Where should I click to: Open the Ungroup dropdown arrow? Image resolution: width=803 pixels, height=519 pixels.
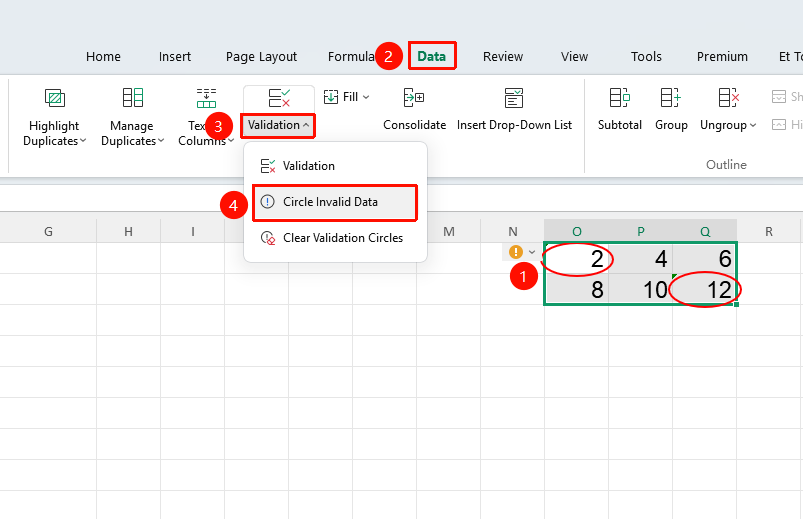pyautogui.click(x=753, y=126)
